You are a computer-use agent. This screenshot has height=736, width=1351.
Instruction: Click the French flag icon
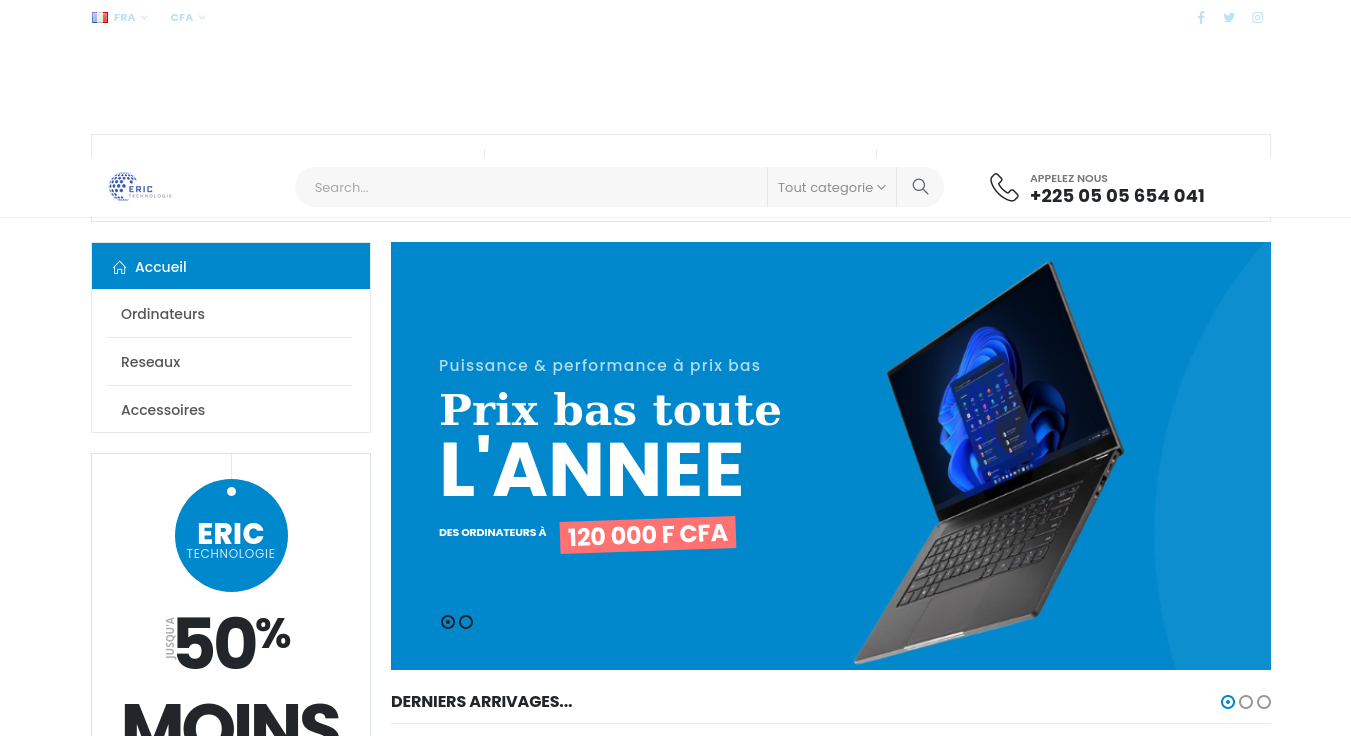point(100,17)
